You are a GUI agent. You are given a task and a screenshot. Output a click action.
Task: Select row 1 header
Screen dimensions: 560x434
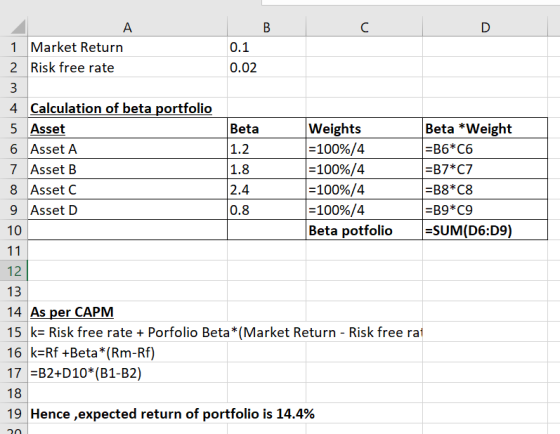pos(14,47)
